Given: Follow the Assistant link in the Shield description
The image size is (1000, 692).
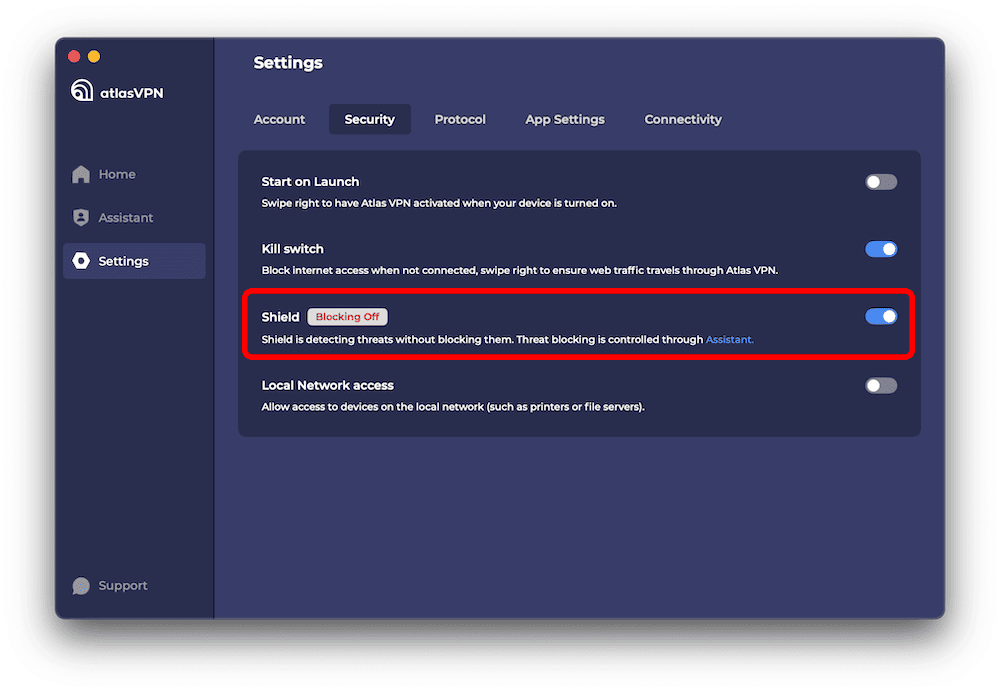Looking at the screenshot, I should pyautogui.click(x=729, y=340).
